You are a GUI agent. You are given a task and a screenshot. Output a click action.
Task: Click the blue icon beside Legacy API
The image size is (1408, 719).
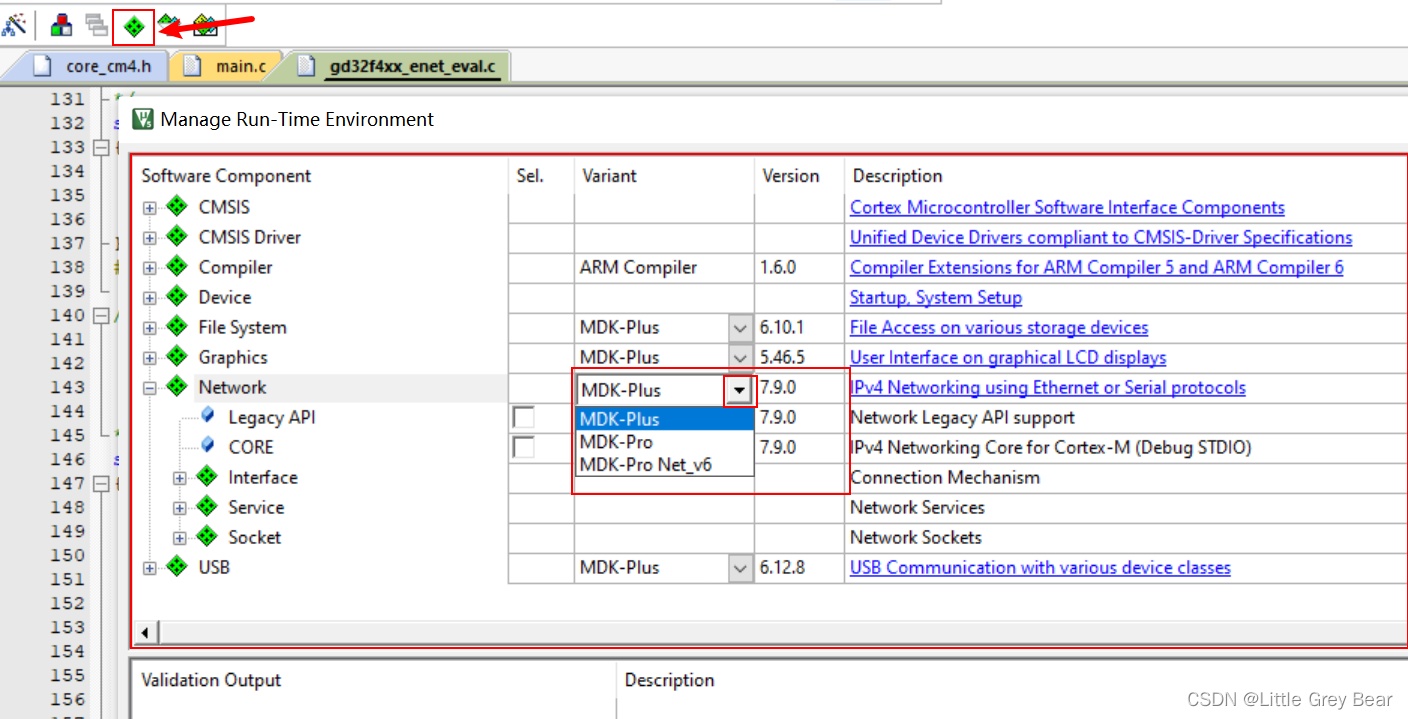tap(208, 416)
